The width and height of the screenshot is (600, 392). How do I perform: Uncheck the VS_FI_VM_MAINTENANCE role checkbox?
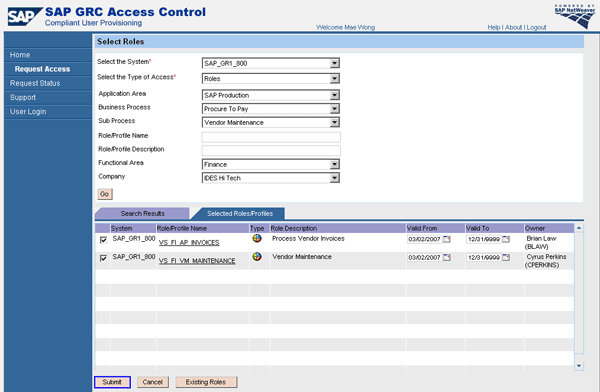[x=103, y=258]
